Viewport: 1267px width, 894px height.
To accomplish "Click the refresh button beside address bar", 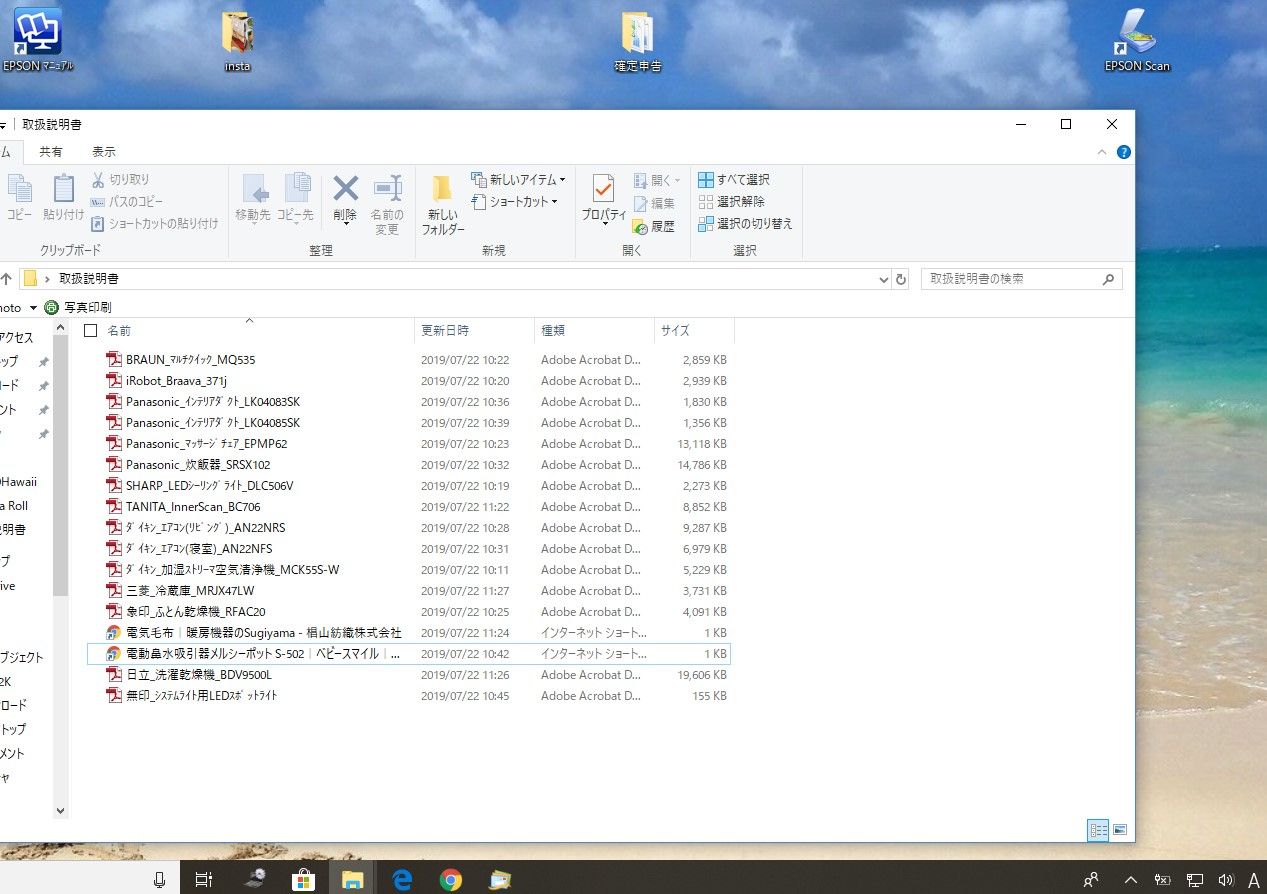I will (901, 279).
